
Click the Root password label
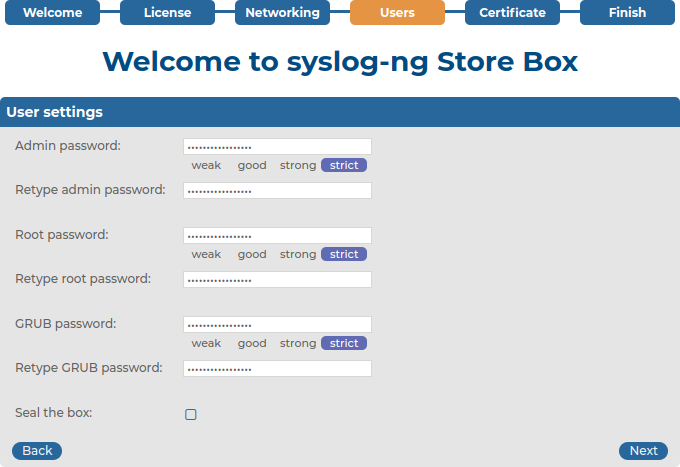pos(62,235)
